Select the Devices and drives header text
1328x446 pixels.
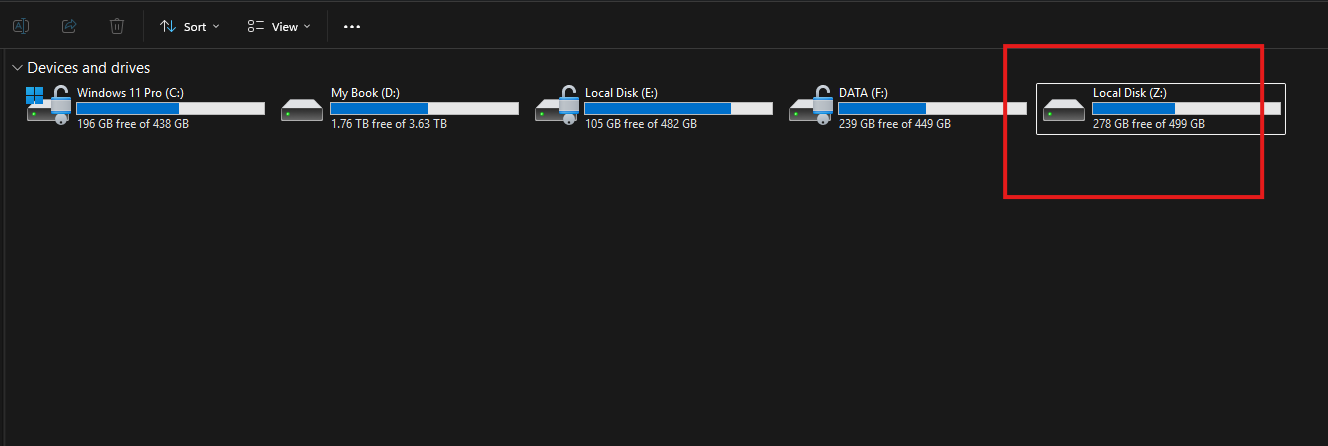point(89,68)
